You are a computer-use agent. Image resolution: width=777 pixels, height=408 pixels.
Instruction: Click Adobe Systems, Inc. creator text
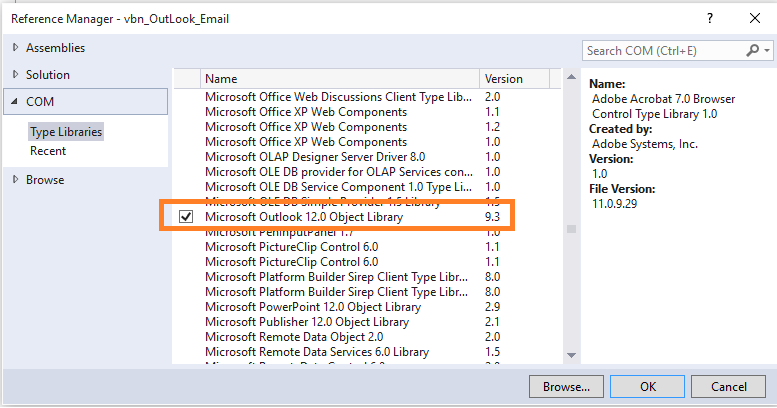tap(645, 144)
